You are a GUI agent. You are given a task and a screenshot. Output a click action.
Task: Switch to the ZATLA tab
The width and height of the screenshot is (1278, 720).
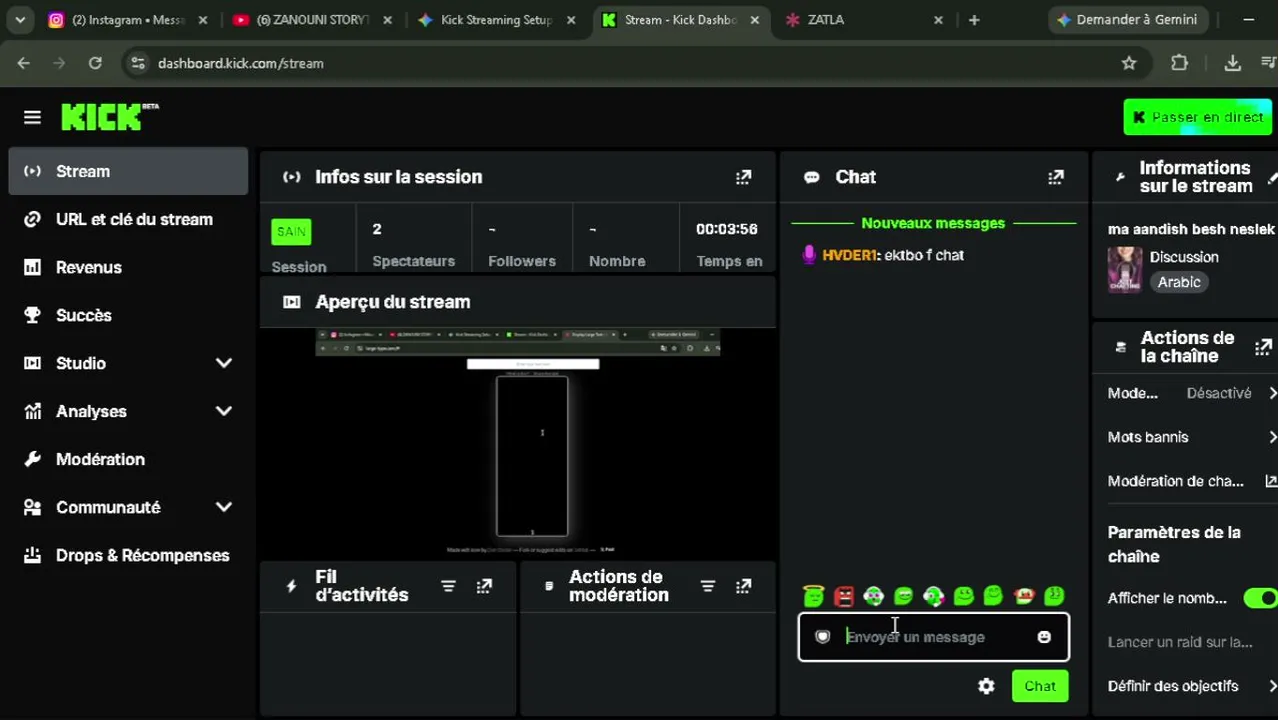point(865,20)
